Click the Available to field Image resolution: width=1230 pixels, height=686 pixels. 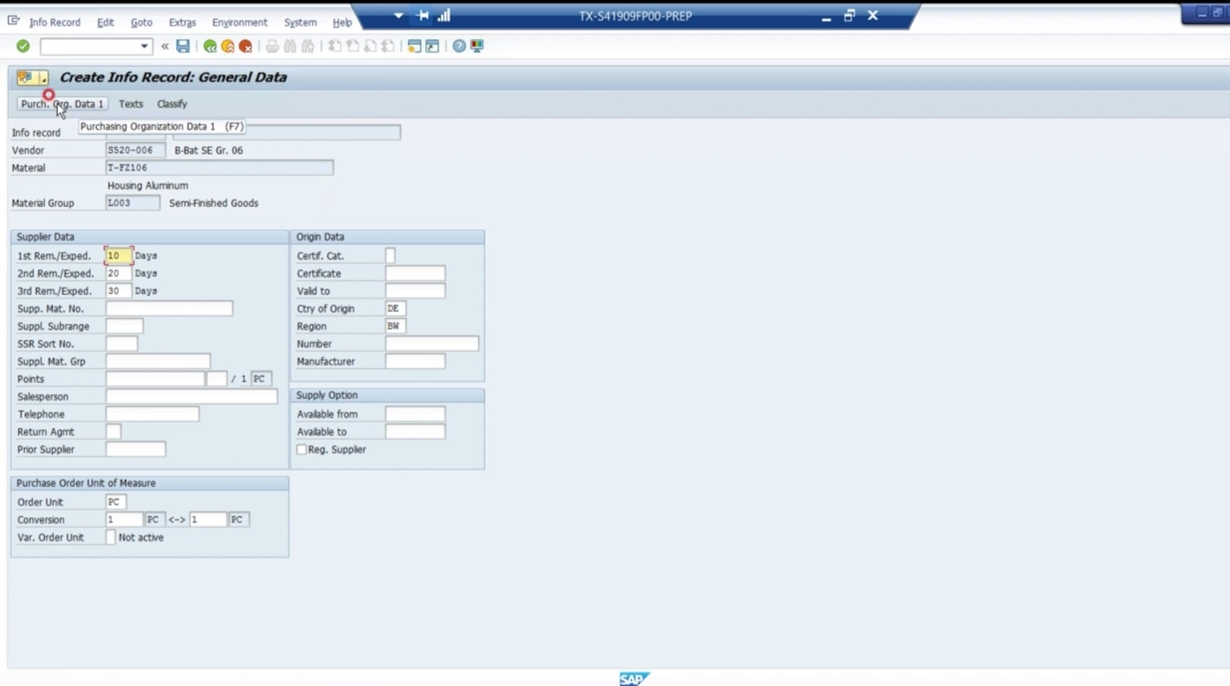415,432
